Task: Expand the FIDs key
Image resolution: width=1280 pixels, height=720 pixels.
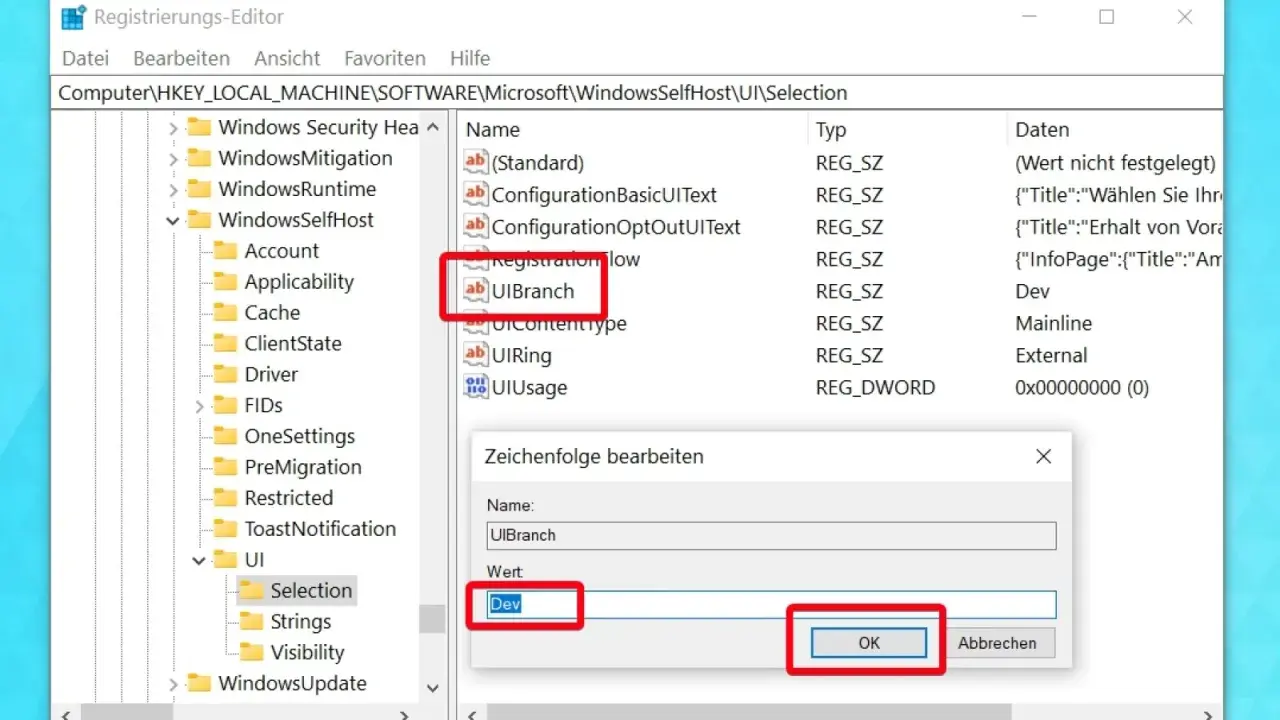Action: coord(199,406)
